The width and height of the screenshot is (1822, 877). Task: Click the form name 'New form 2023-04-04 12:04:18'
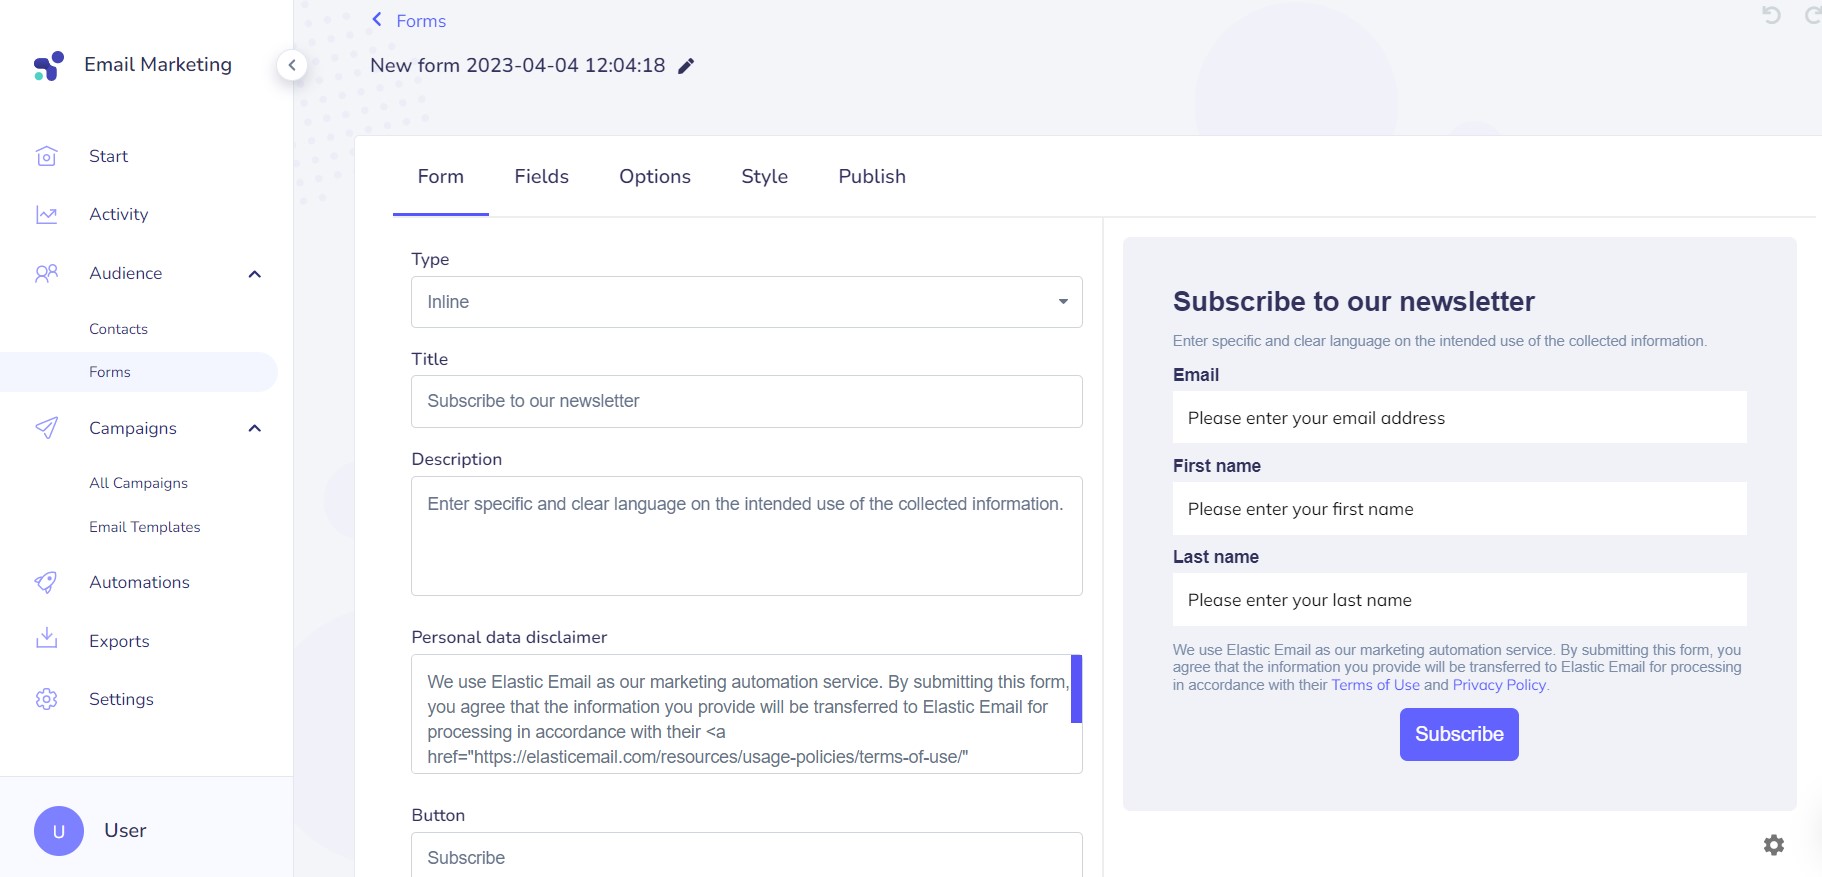pyautogui.click(x=518, y=66)
